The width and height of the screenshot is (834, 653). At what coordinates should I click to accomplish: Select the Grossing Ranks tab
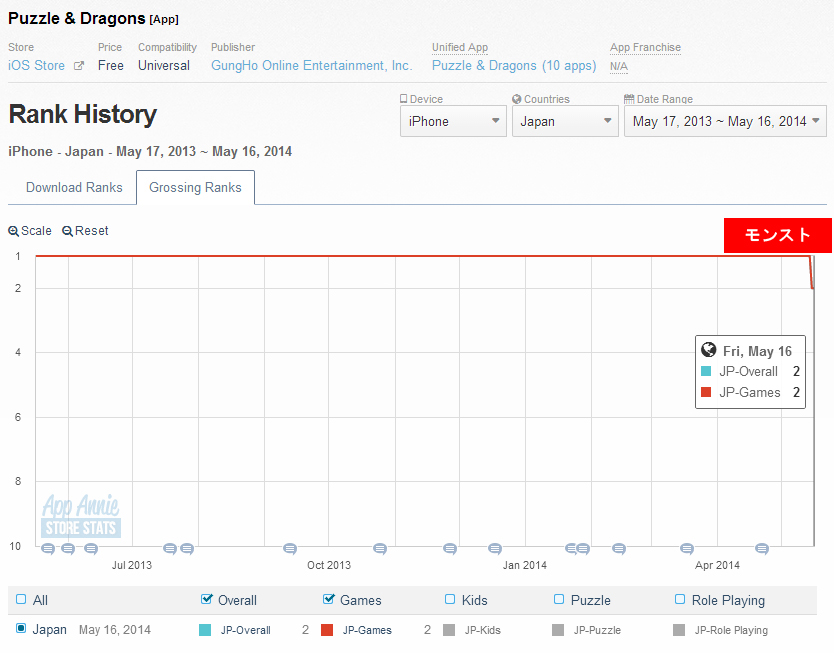[195, 188]
